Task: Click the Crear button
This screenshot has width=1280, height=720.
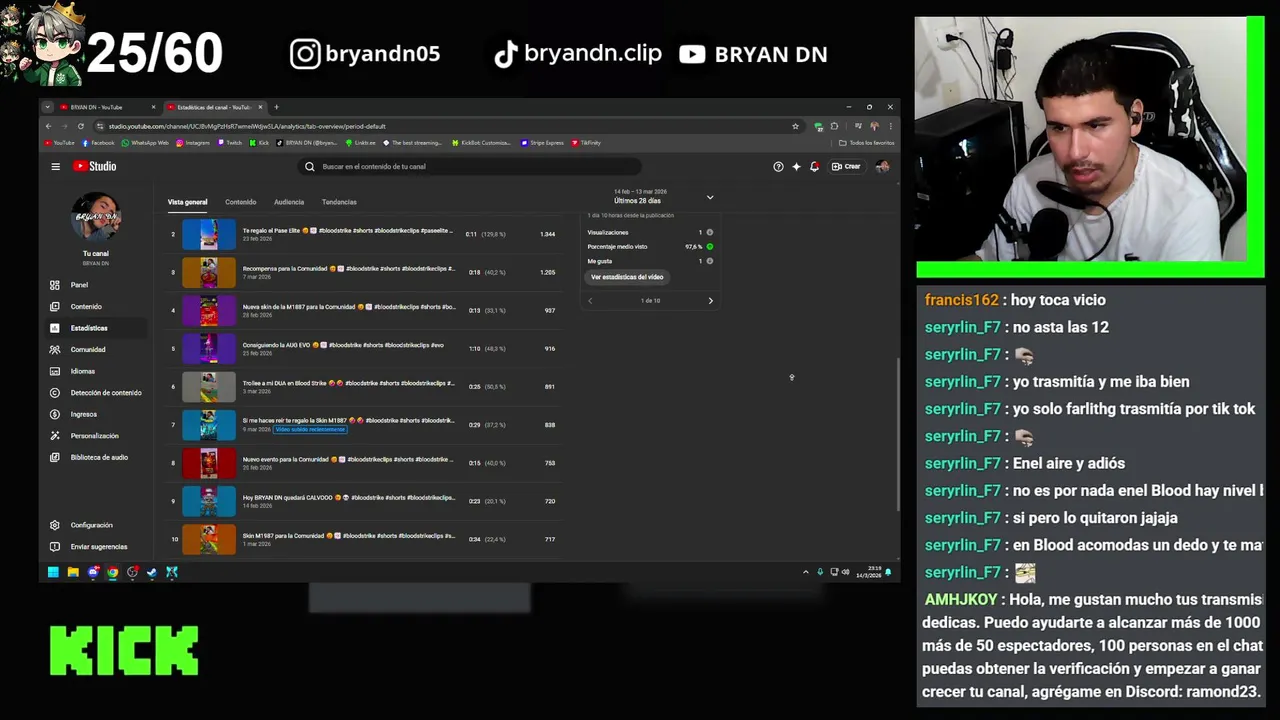Action: point(846,166)
